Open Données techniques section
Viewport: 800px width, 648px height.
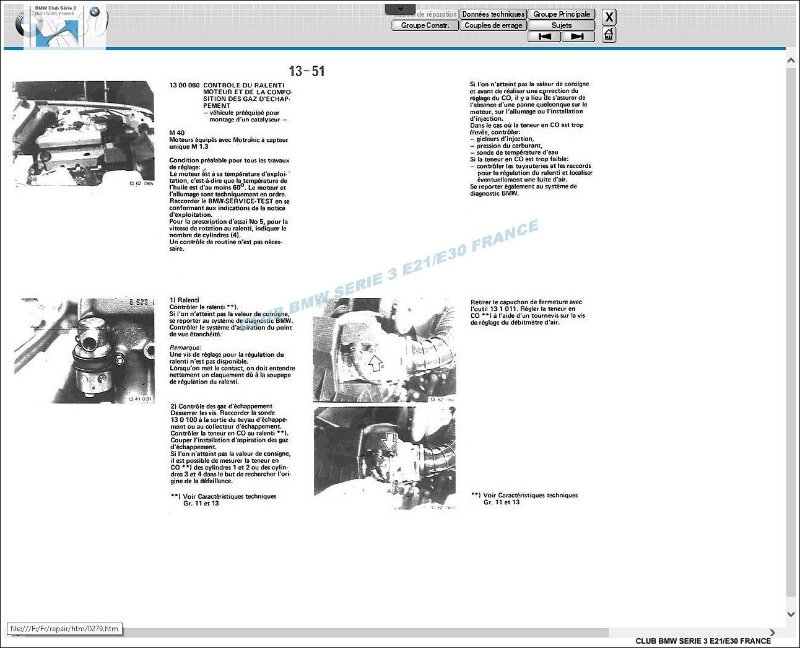coord(493,15)
